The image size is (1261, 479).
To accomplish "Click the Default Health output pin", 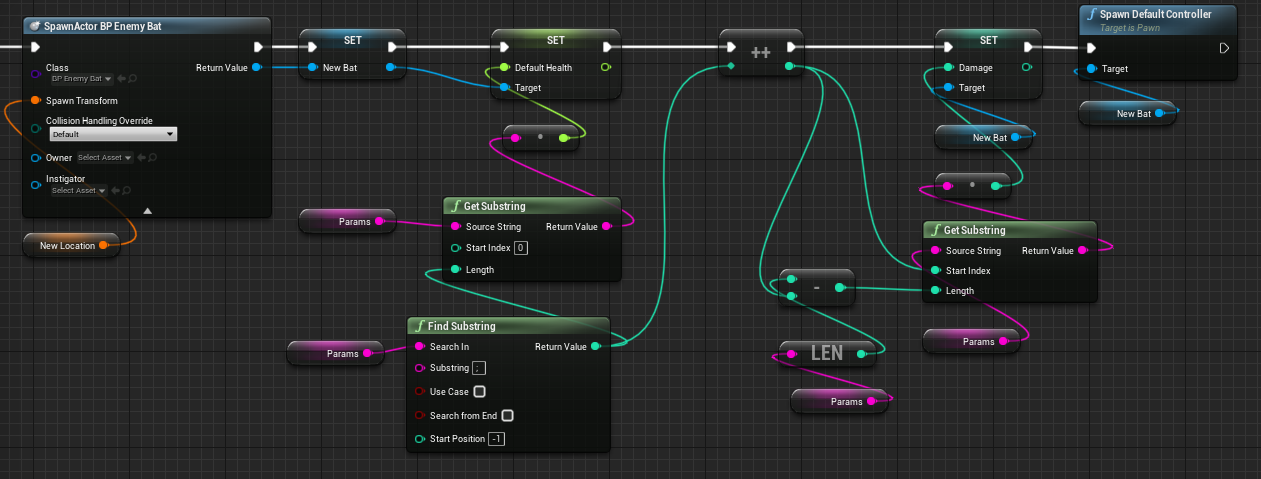I will 606,67.
